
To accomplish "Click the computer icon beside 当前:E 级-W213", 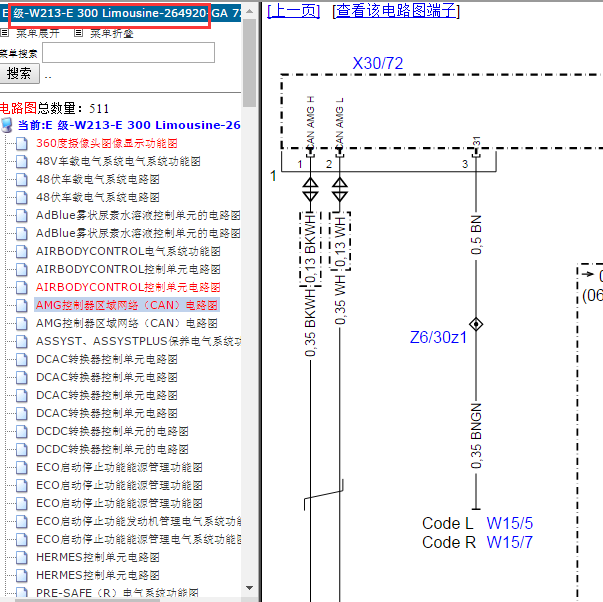I will coord(7,125).
